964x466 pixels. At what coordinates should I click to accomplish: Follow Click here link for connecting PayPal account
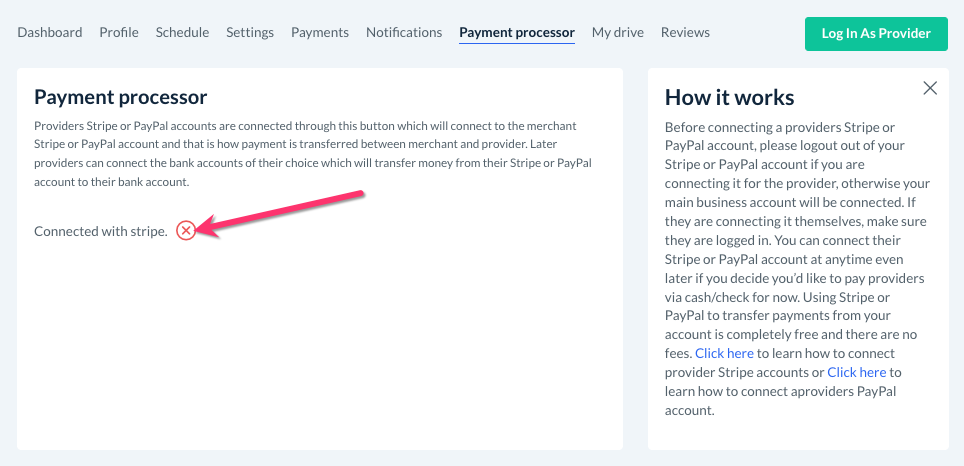pyautogui.click(x=857, y=372)
